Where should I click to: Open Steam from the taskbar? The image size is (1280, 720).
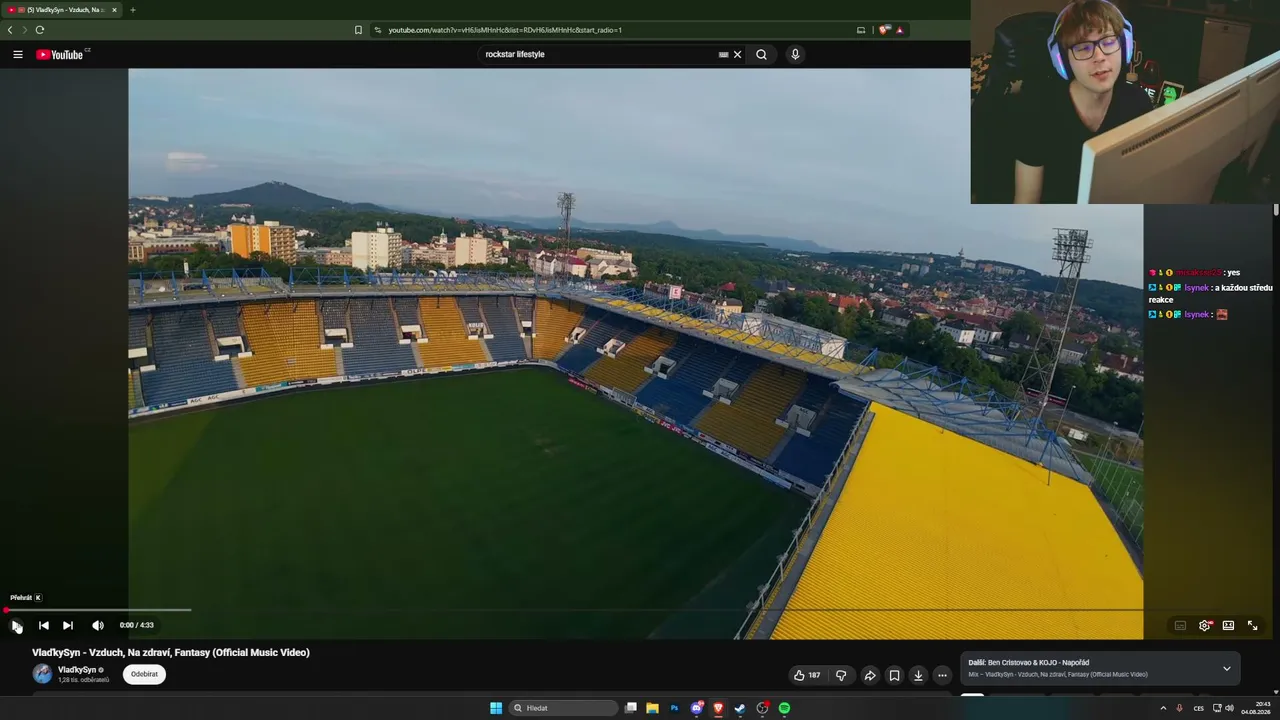740,708
